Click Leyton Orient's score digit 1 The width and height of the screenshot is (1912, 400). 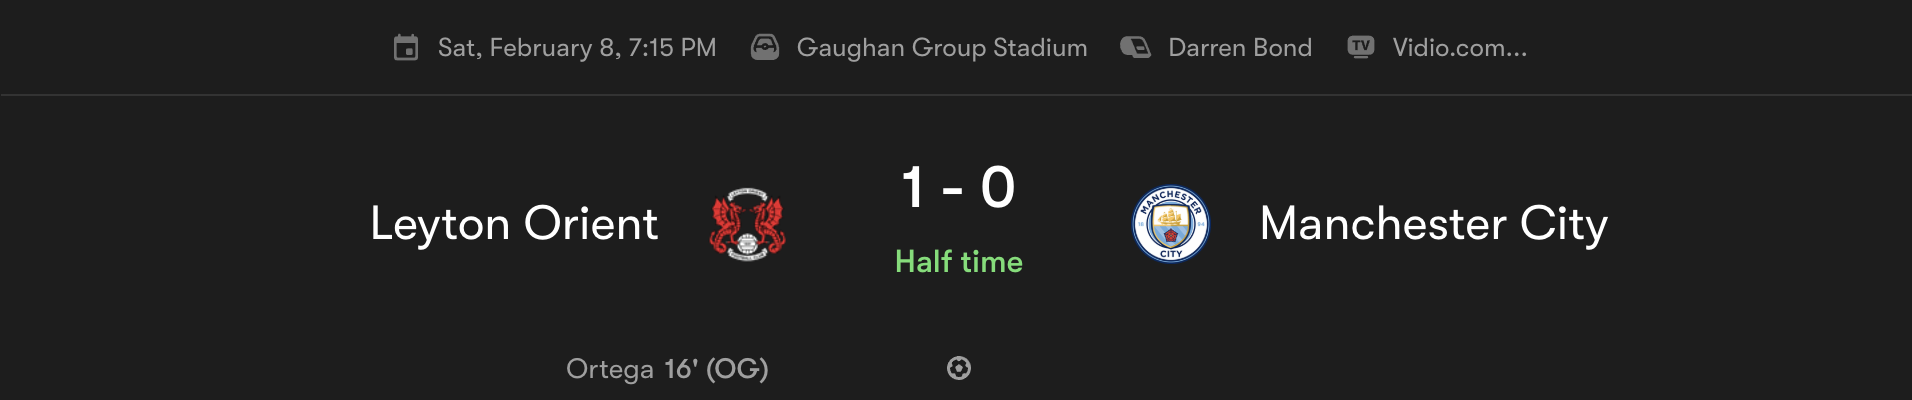tap(913, 187)
